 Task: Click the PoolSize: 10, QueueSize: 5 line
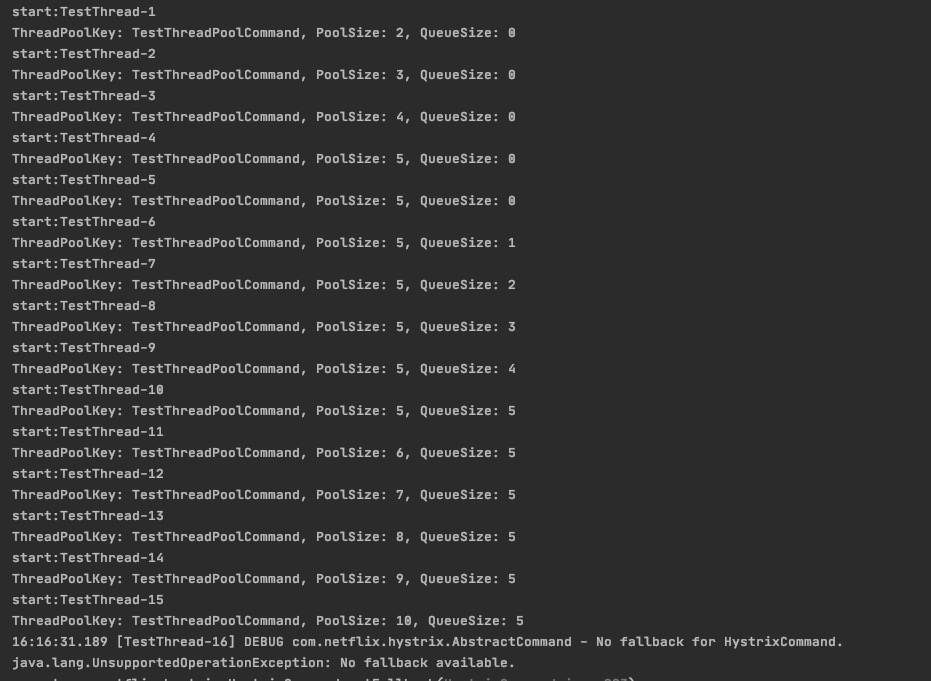pyautogui.click(x=267, y=621)
